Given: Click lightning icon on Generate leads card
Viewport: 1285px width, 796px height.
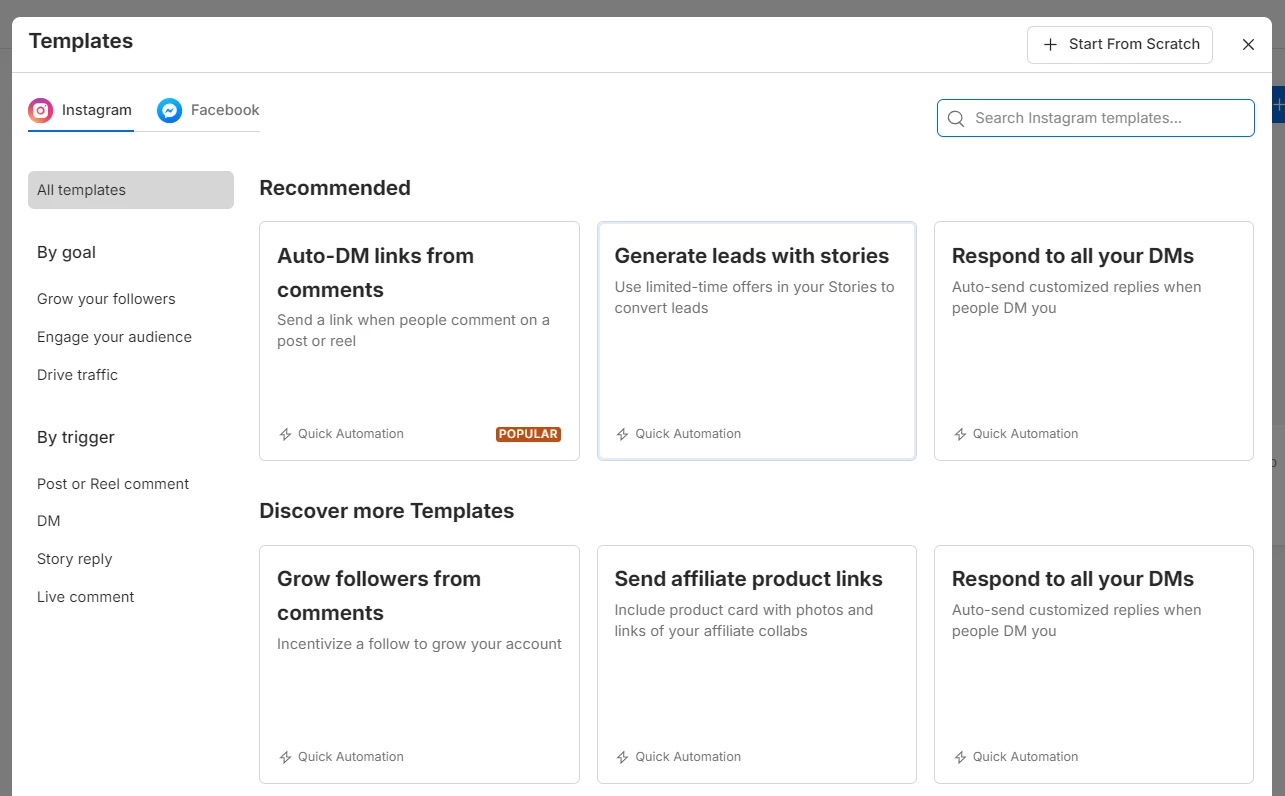Looking at the screenshot, I should [x=622, y=434].
